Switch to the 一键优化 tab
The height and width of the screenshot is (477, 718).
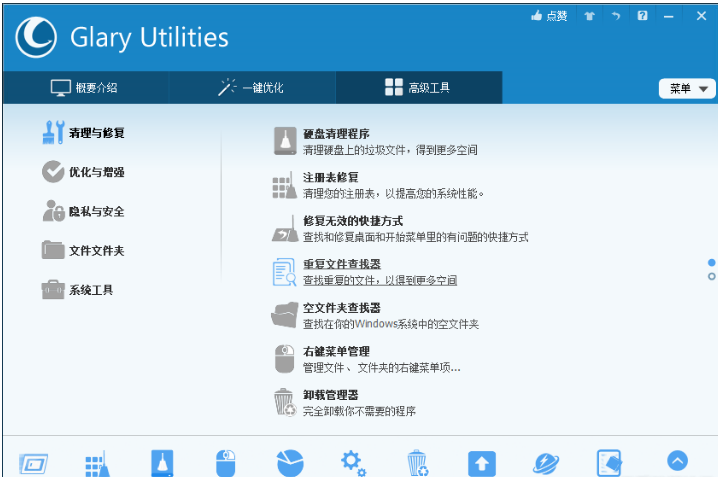251,87
